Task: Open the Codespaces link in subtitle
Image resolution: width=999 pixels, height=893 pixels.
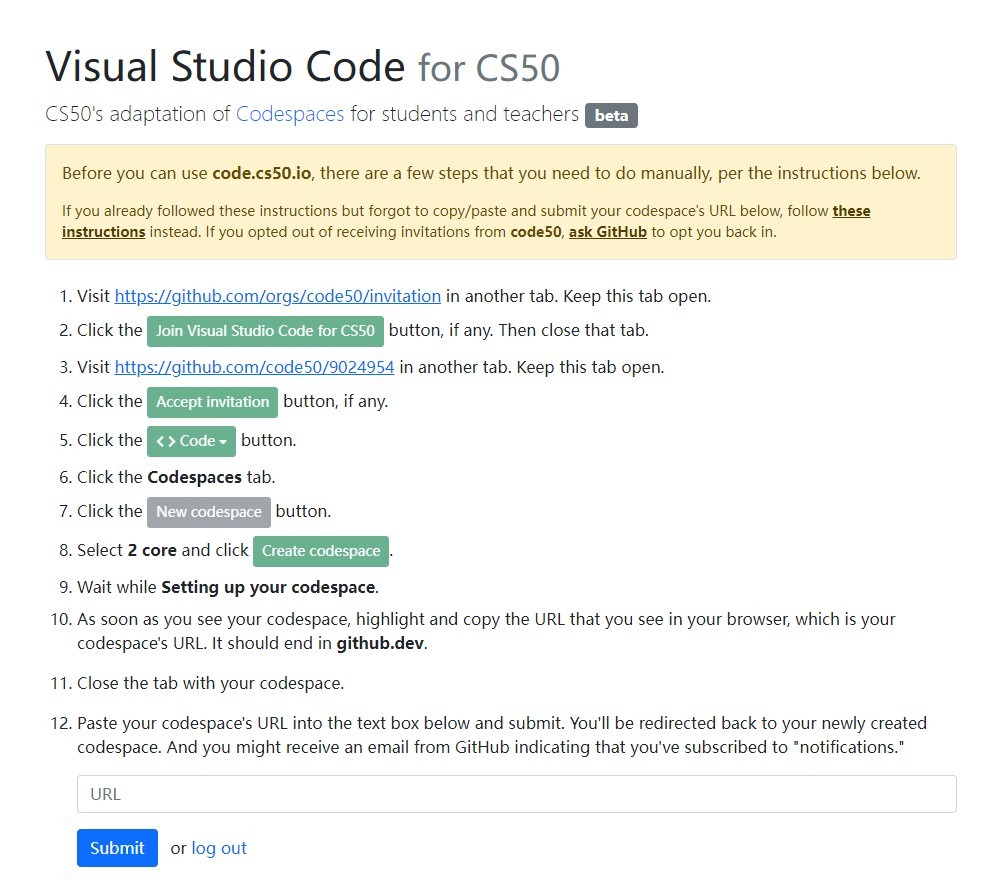Action: 290,114
